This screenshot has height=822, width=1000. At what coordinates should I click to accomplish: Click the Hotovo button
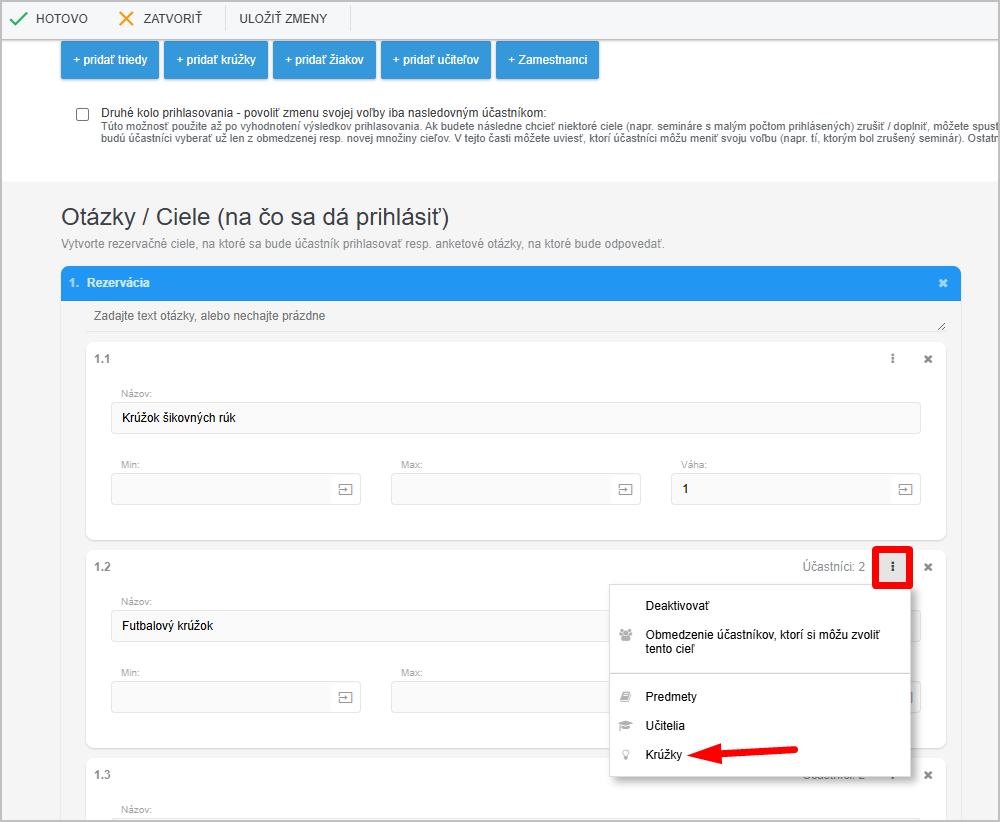tap(49, 19)
